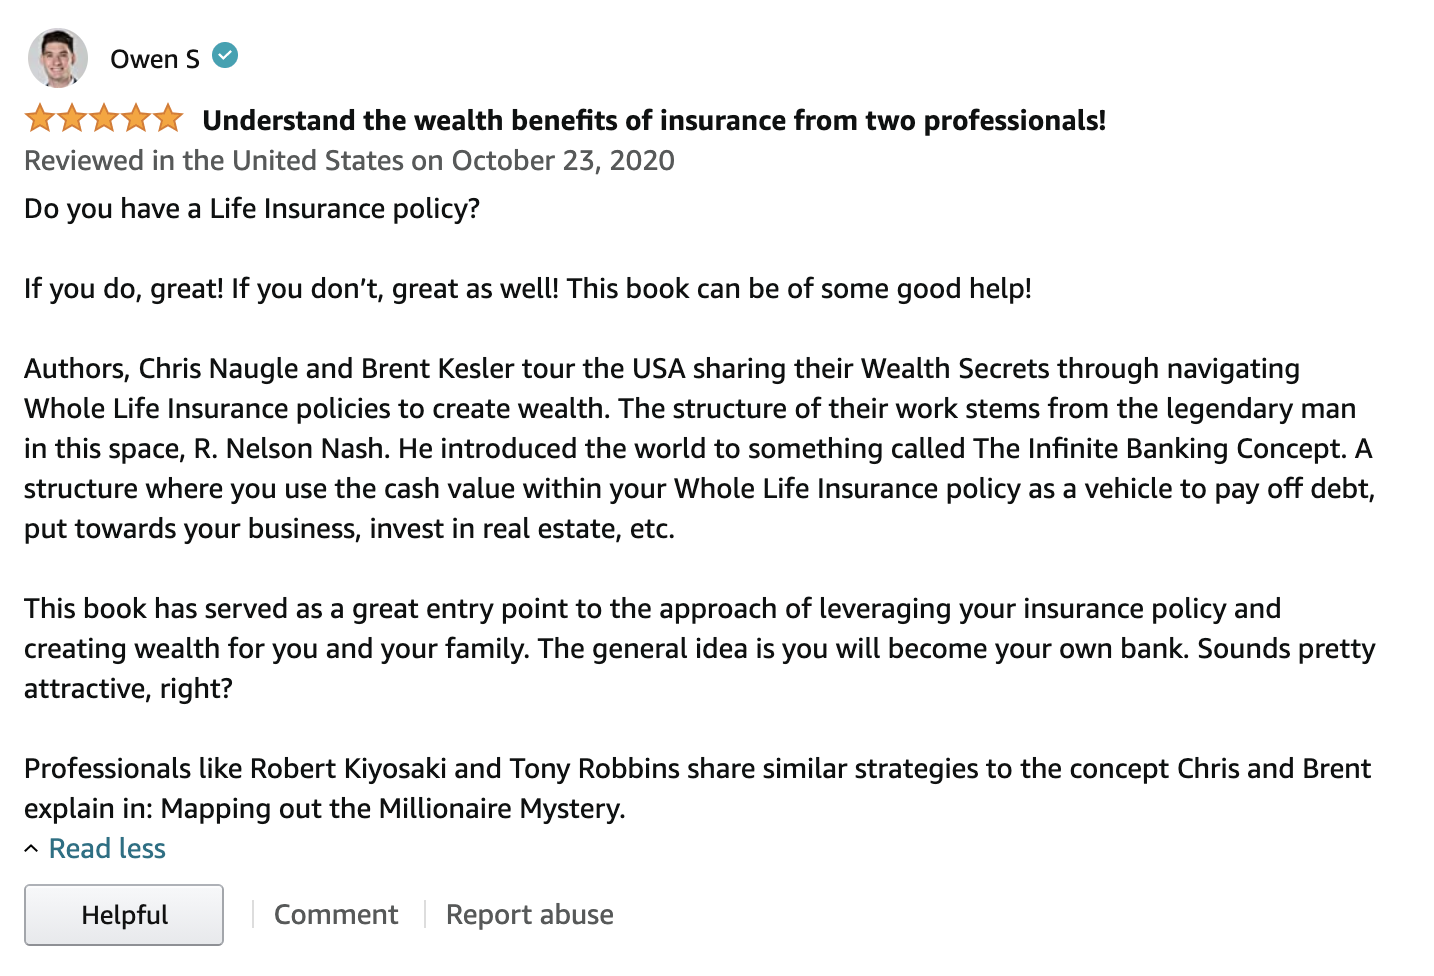Click the fifth rating star
This screenshot has height=976, width=1434.
pos(168,119)
